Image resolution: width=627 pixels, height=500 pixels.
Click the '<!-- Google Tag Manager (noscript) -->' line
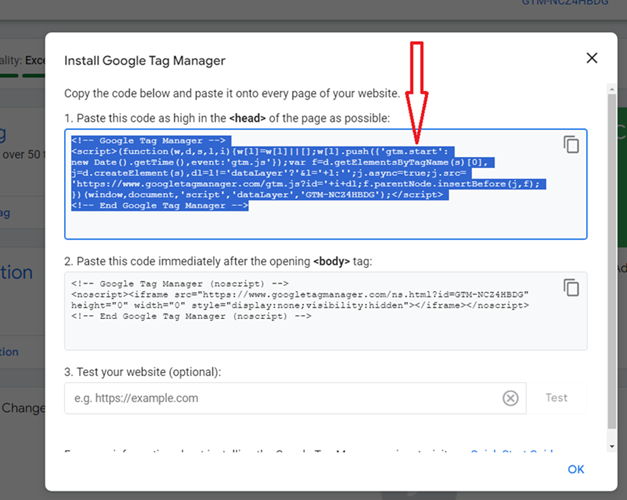(180, 284)
